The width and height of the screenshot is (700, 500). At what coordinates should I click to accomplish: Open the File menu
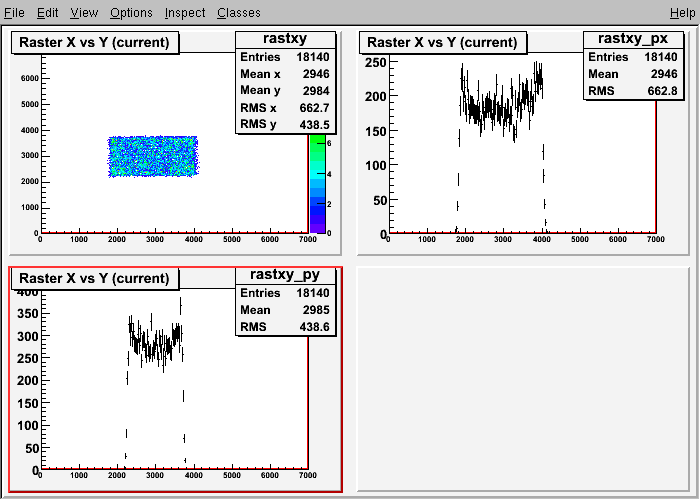coord(14,13)
